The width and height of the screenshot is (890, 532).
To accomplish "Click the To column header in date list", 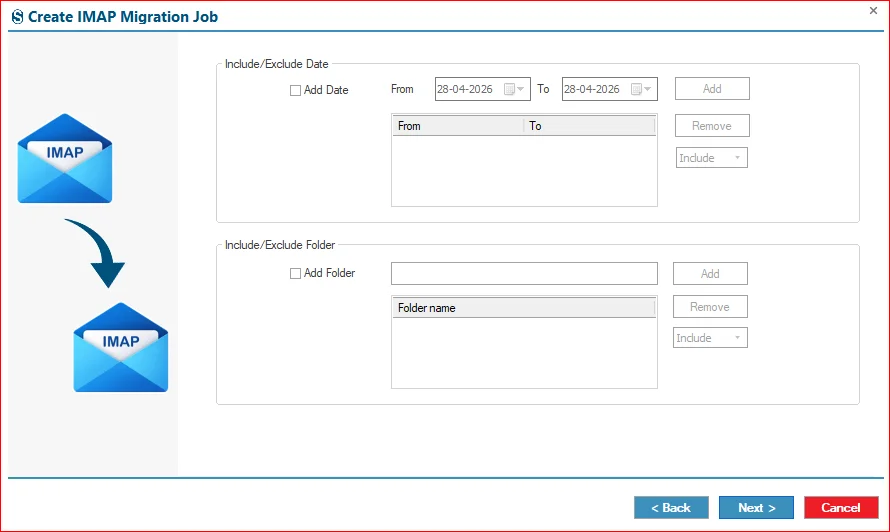I will pyautogui.click(x=589, y=126).
